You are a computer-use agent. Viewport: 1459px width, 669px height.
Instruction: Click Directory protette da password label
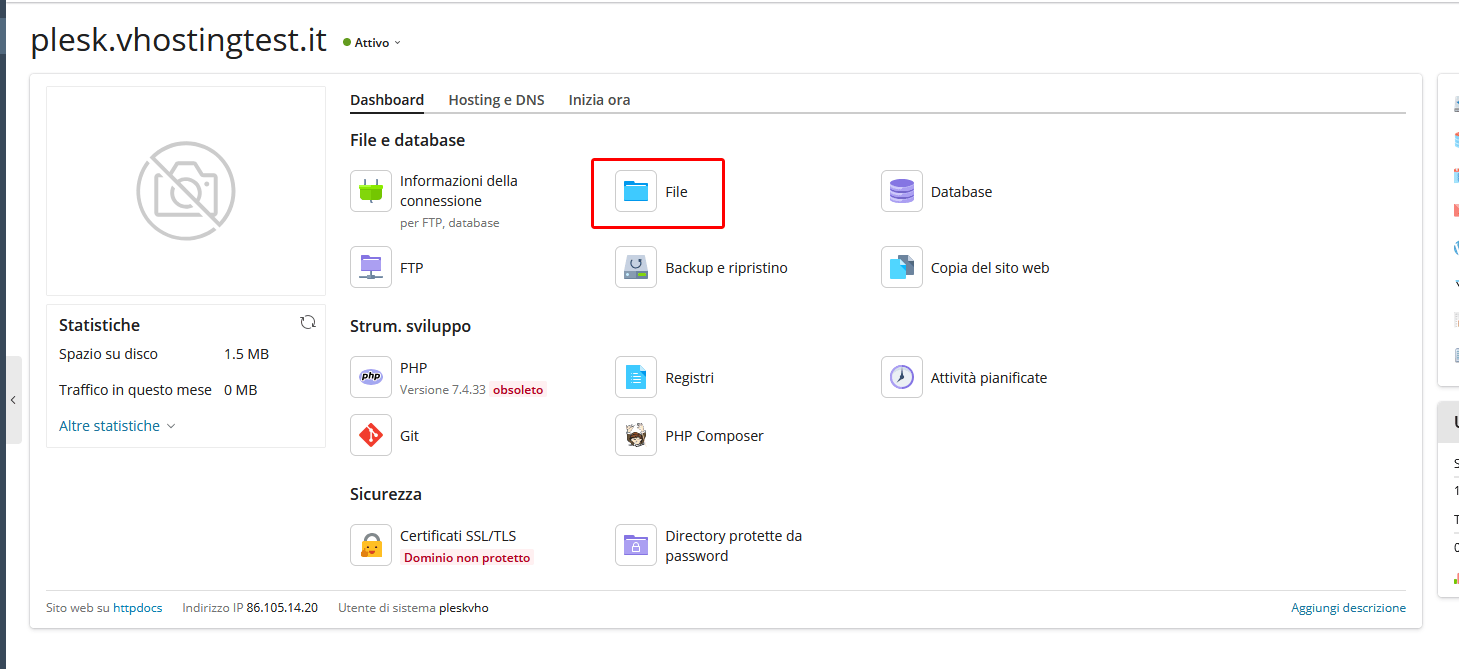pyautogui.click(x=734, y=546)
